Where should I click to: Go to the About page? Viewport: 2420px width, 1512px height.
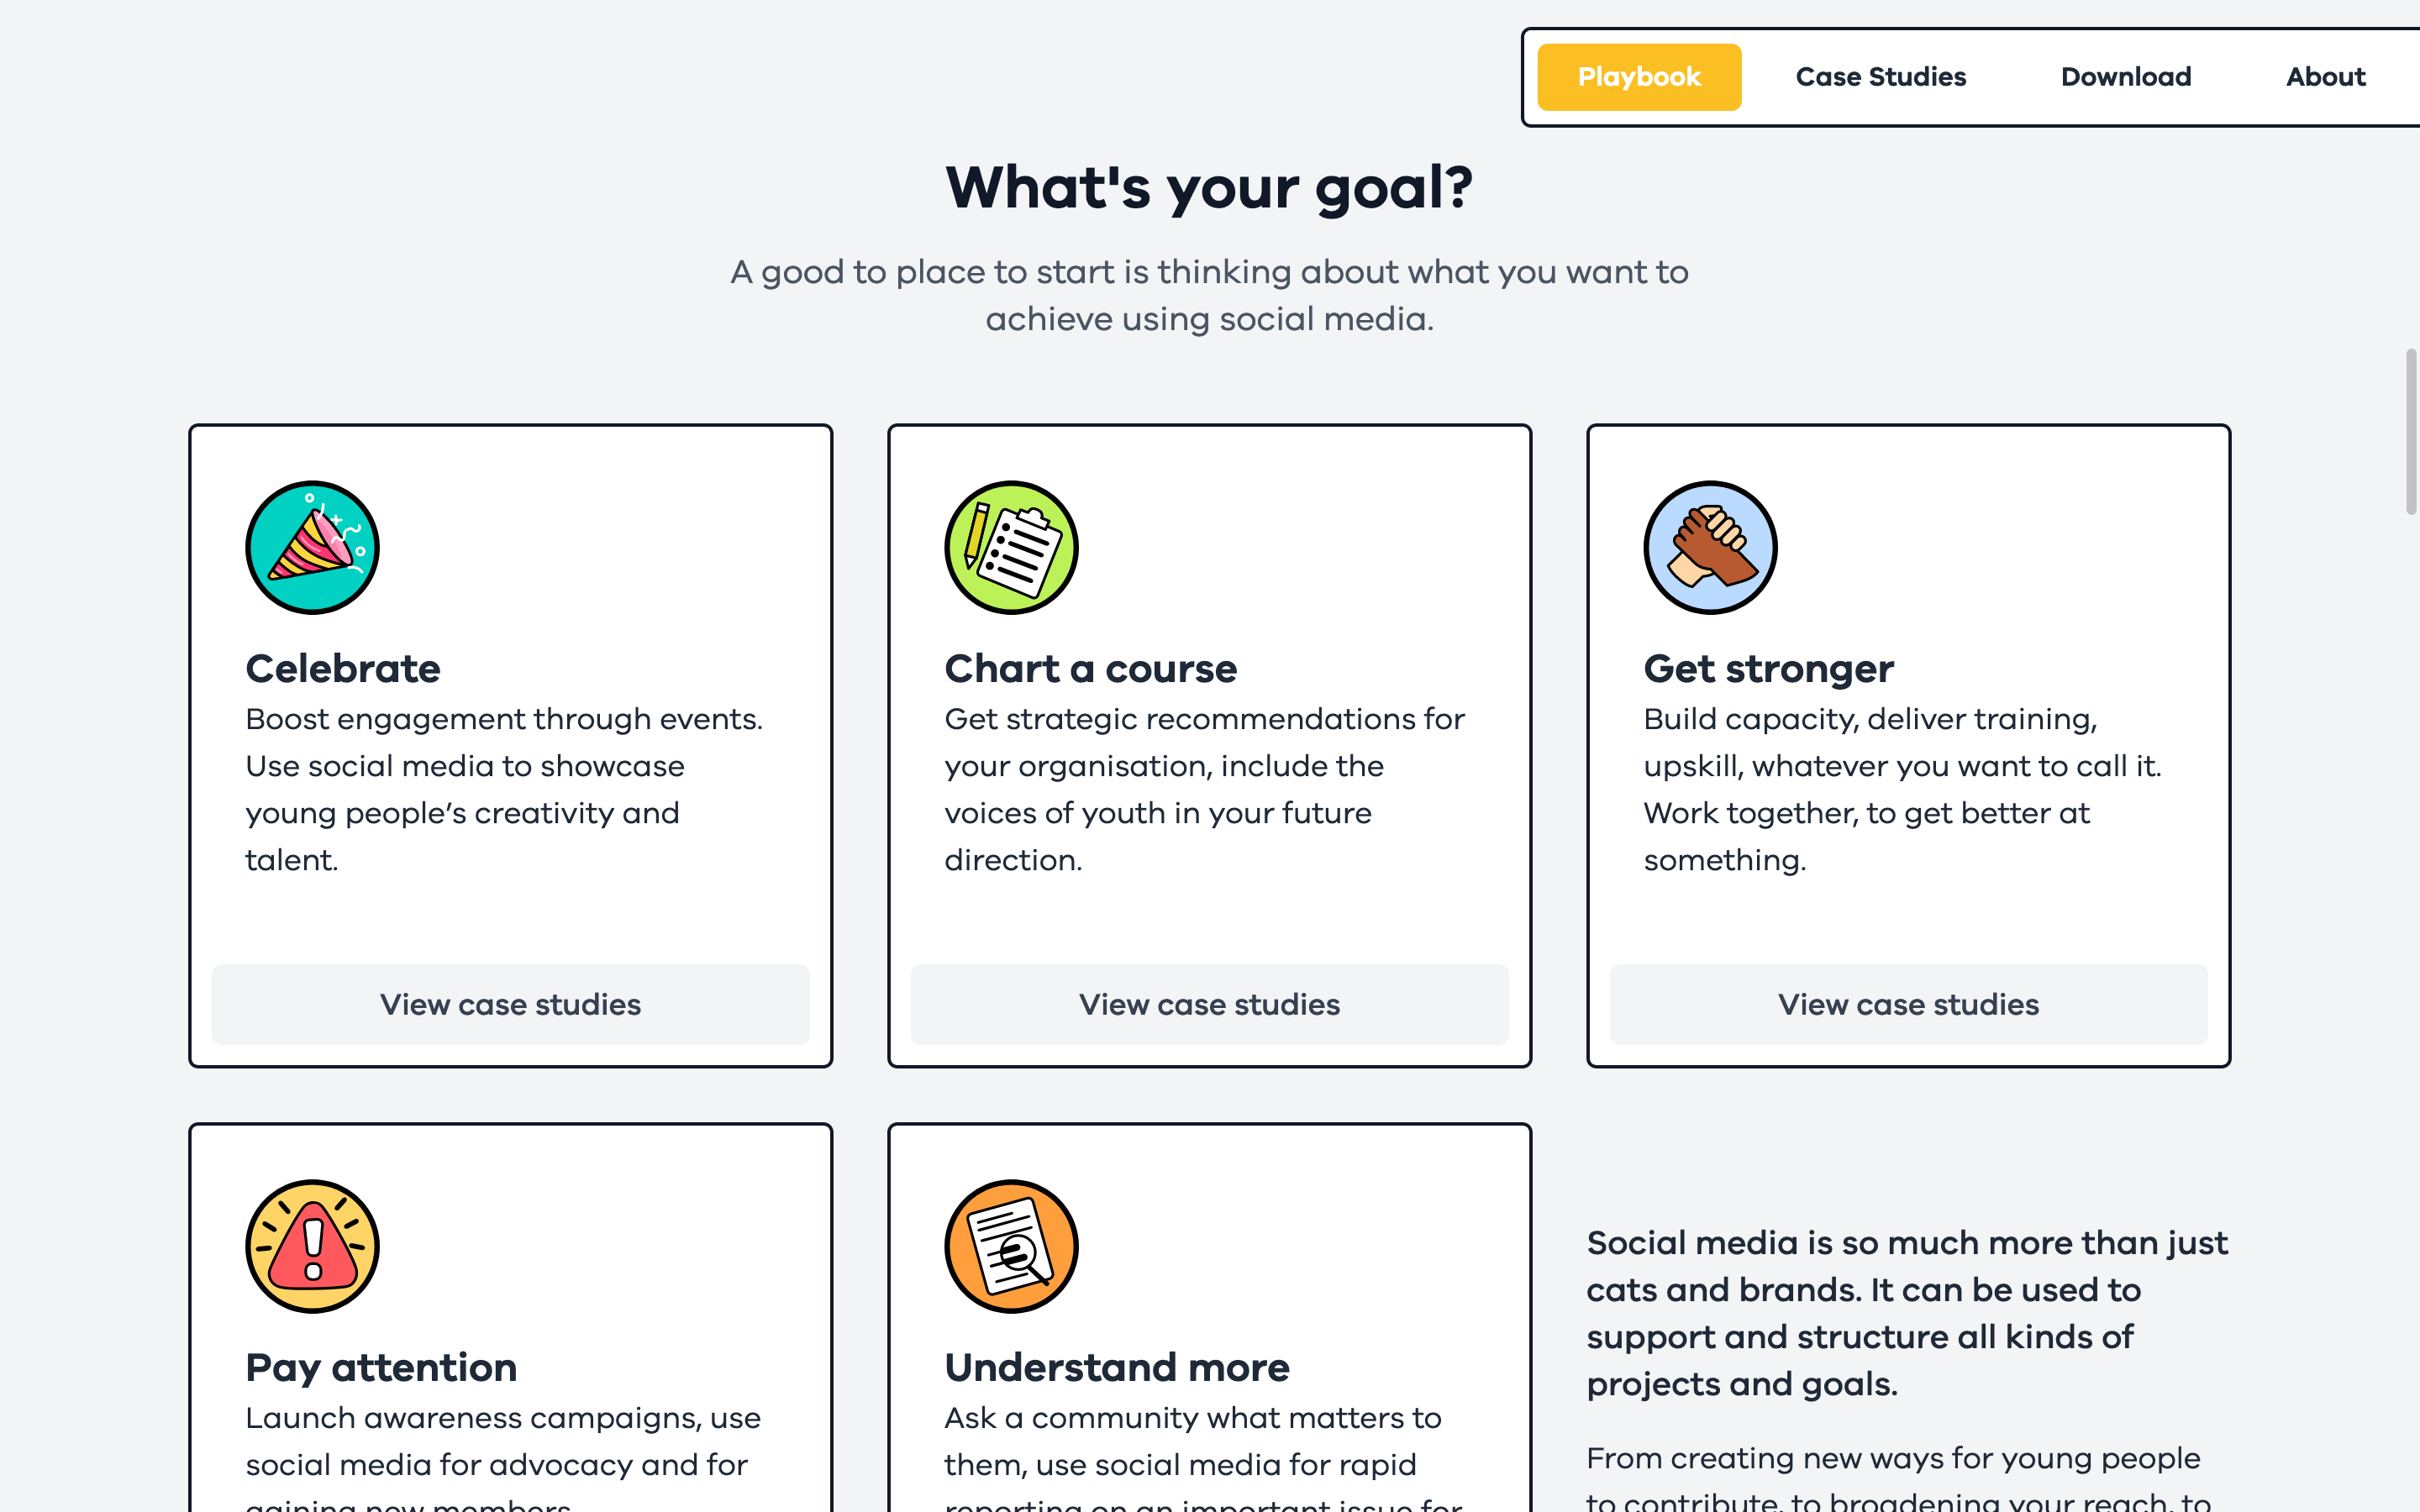tap(2325, 77)
